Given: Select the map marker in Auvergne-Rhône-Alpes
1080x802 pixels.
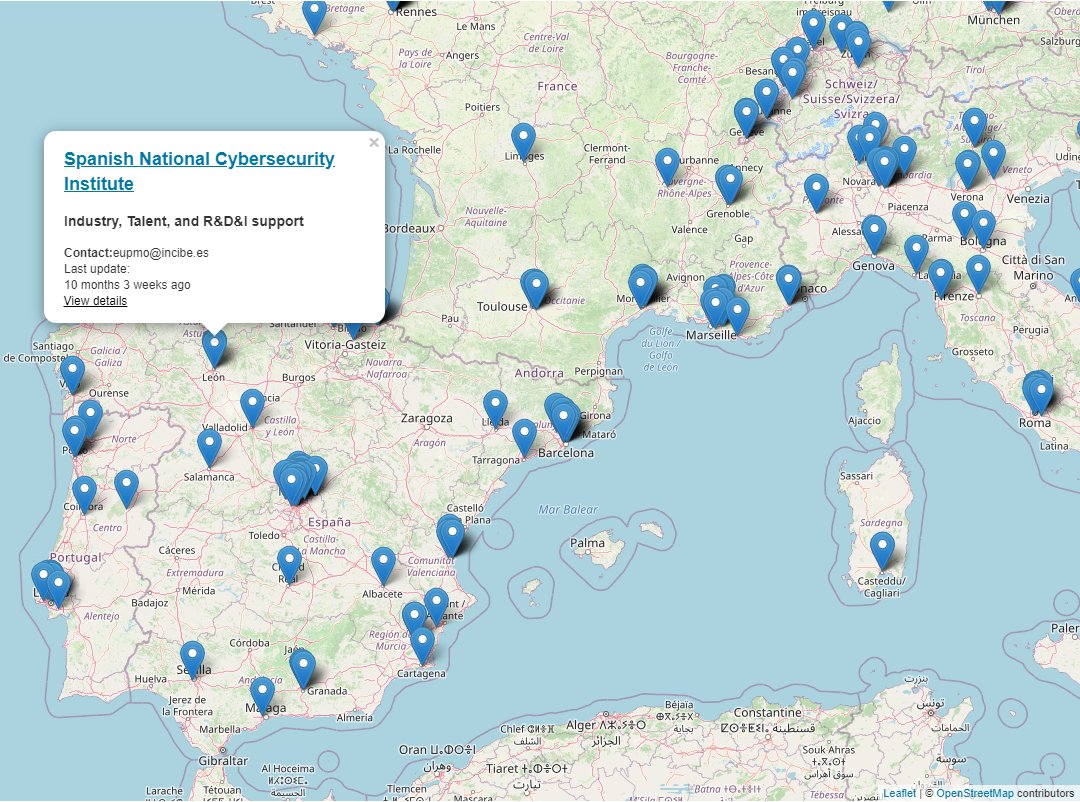Looking at the screenshot, I should click(667, 167).
